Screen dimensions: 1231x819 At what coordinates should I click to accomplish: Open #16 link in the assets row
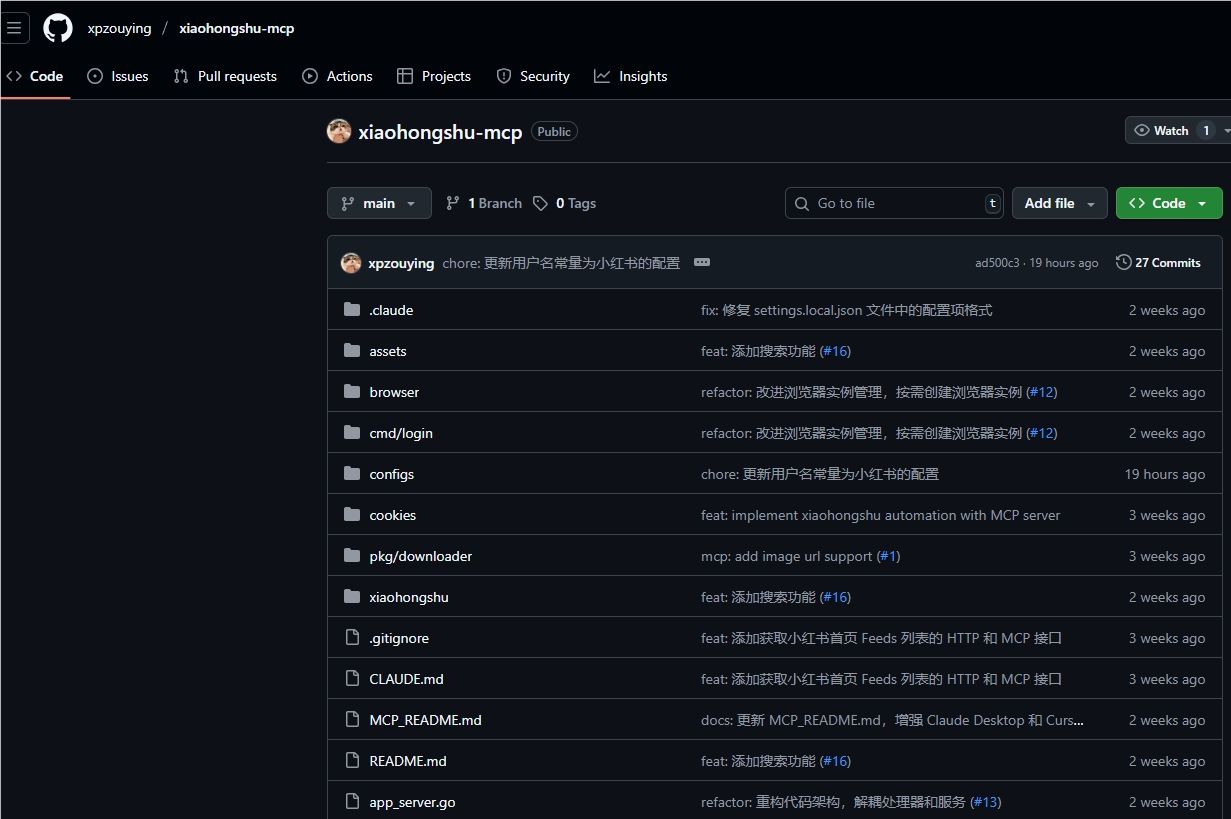835,351
